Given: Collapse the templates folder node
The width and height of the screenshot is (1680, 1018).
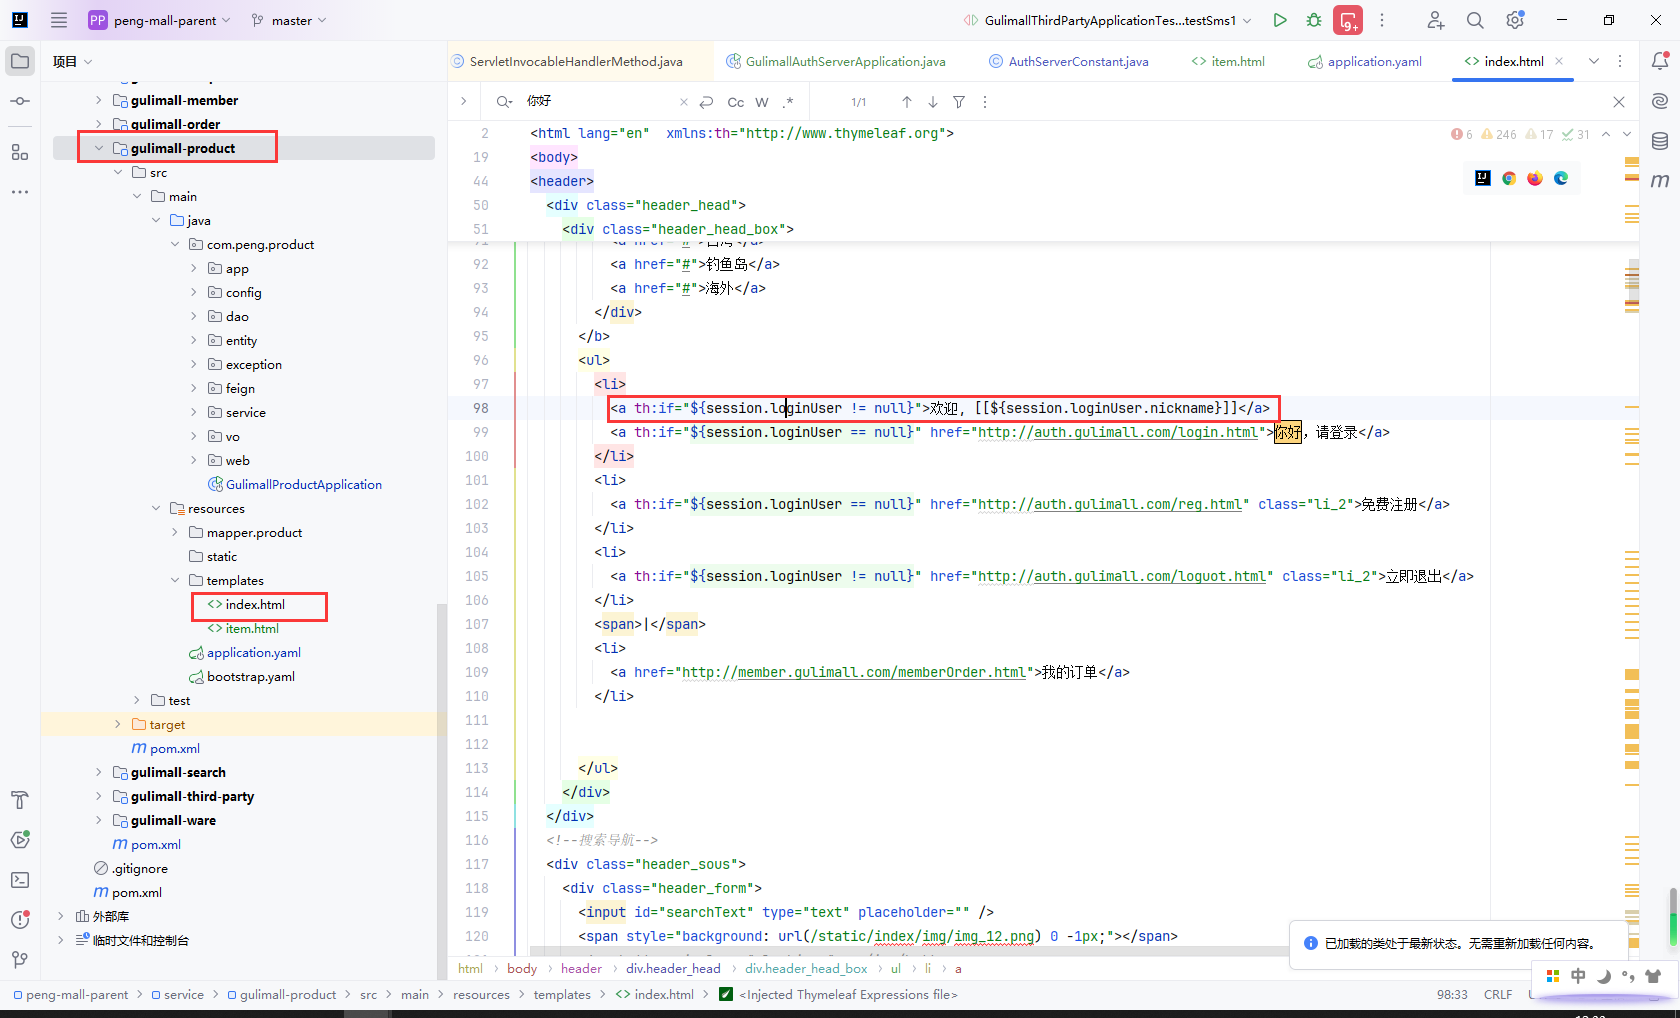Looking at the screenshot, I should pos(175,580).
